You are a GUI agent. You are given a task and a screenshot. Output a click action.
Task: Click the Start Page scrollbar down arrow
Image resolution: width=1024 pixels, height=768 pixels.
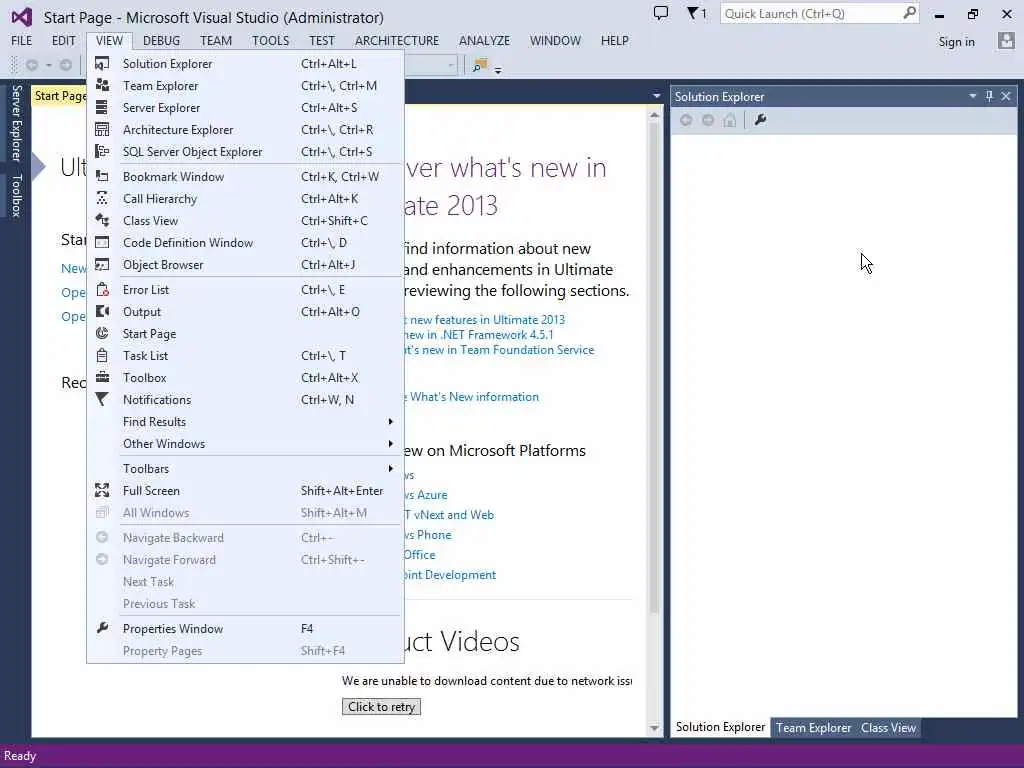(x=654, y=728)
